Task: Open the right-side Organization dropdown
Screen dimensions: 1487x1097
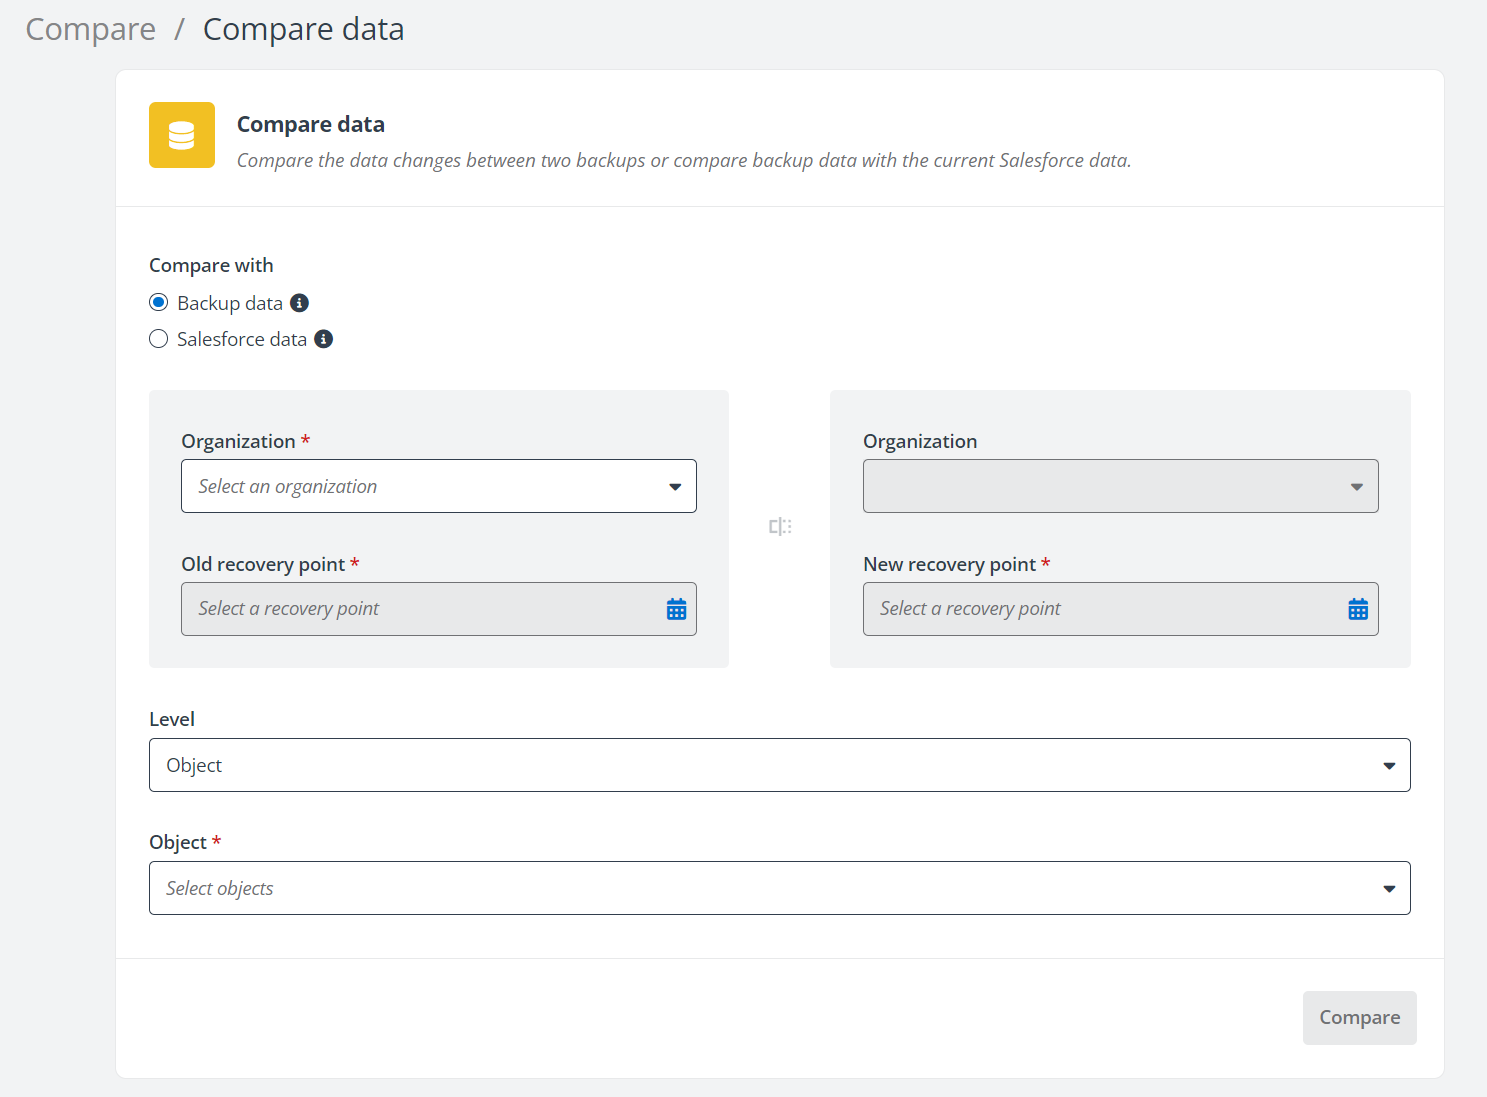Action: pos(1120,486)
